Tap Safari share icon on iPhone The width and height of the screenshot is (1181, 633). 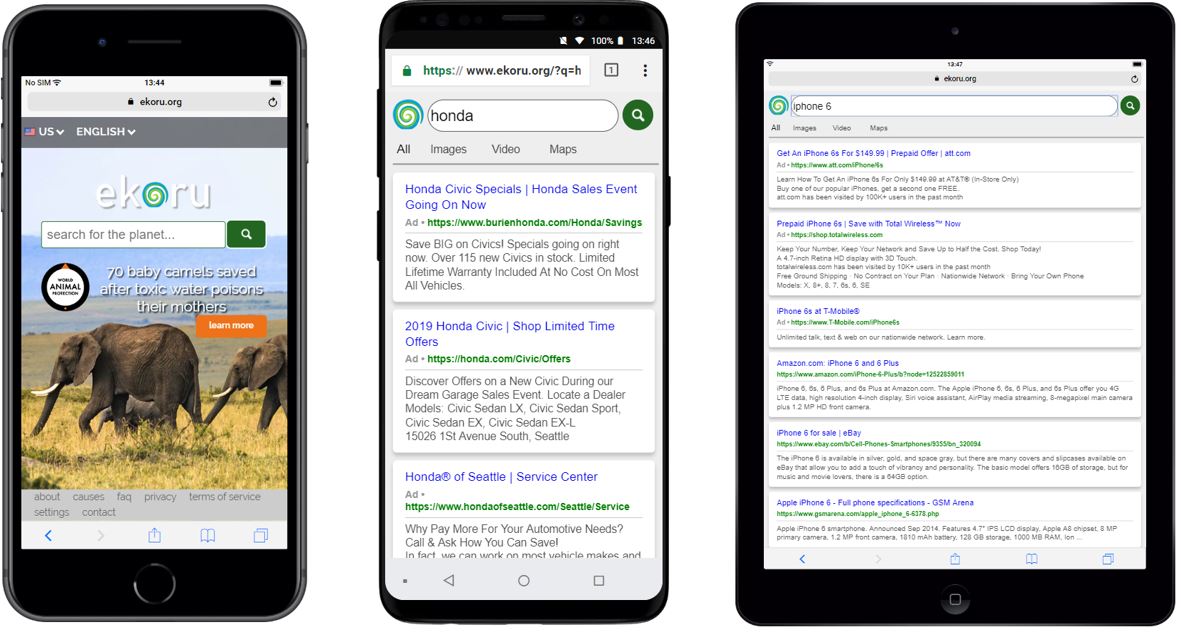[154, 536]
